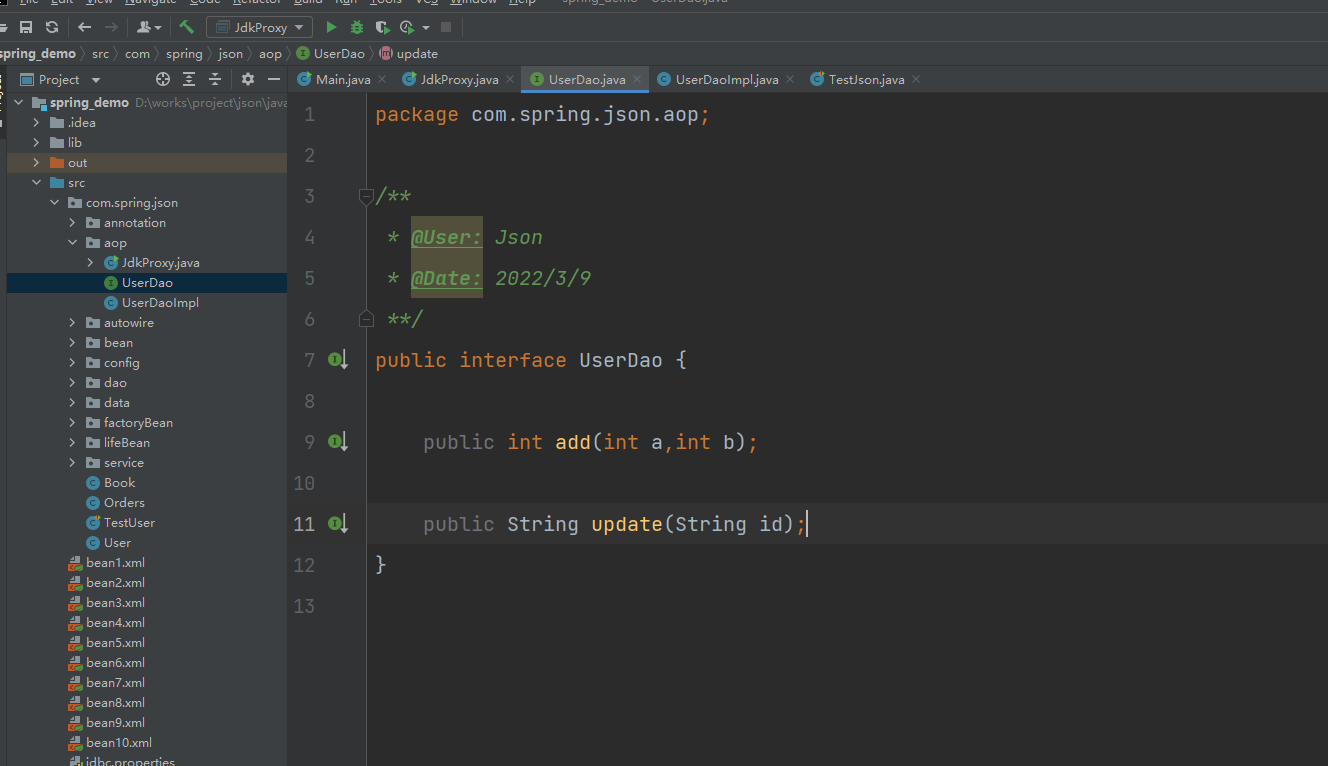The image size is (1328, 766).
Task: Expand the autowire package
Action: (73, 322)
